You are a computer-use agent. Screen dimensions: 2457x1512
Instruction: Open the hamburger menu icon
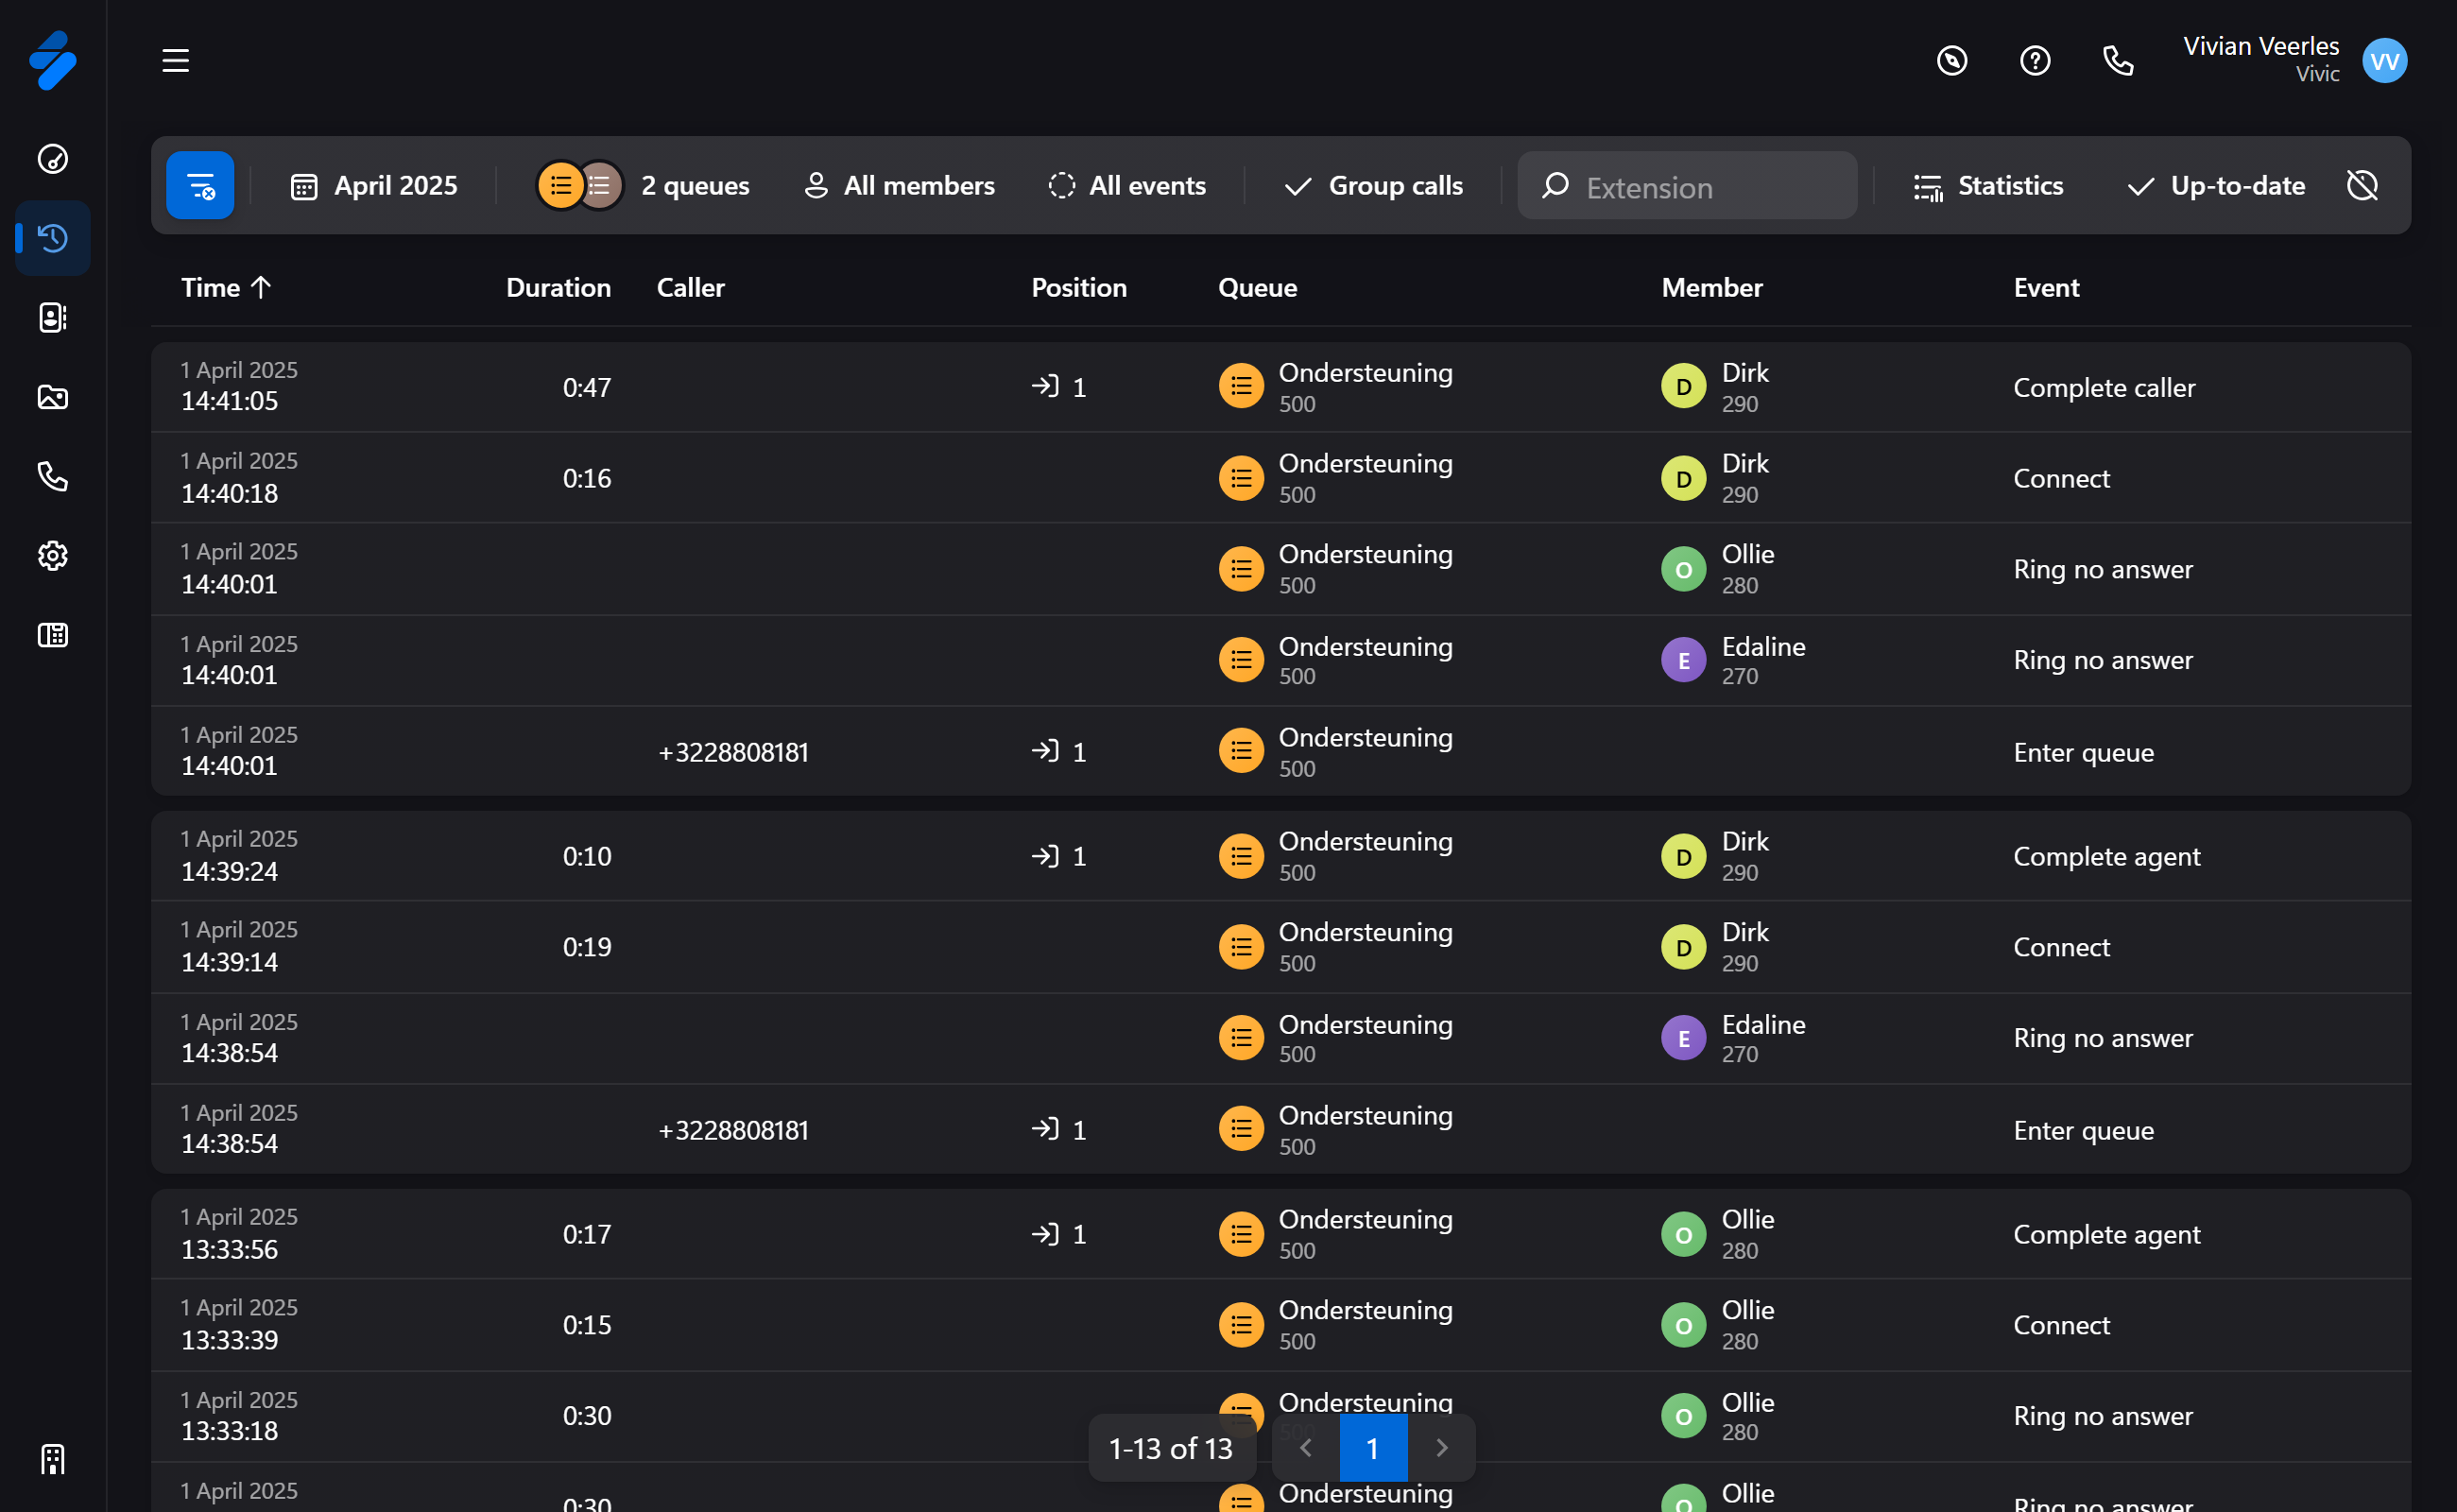(176, 61)
